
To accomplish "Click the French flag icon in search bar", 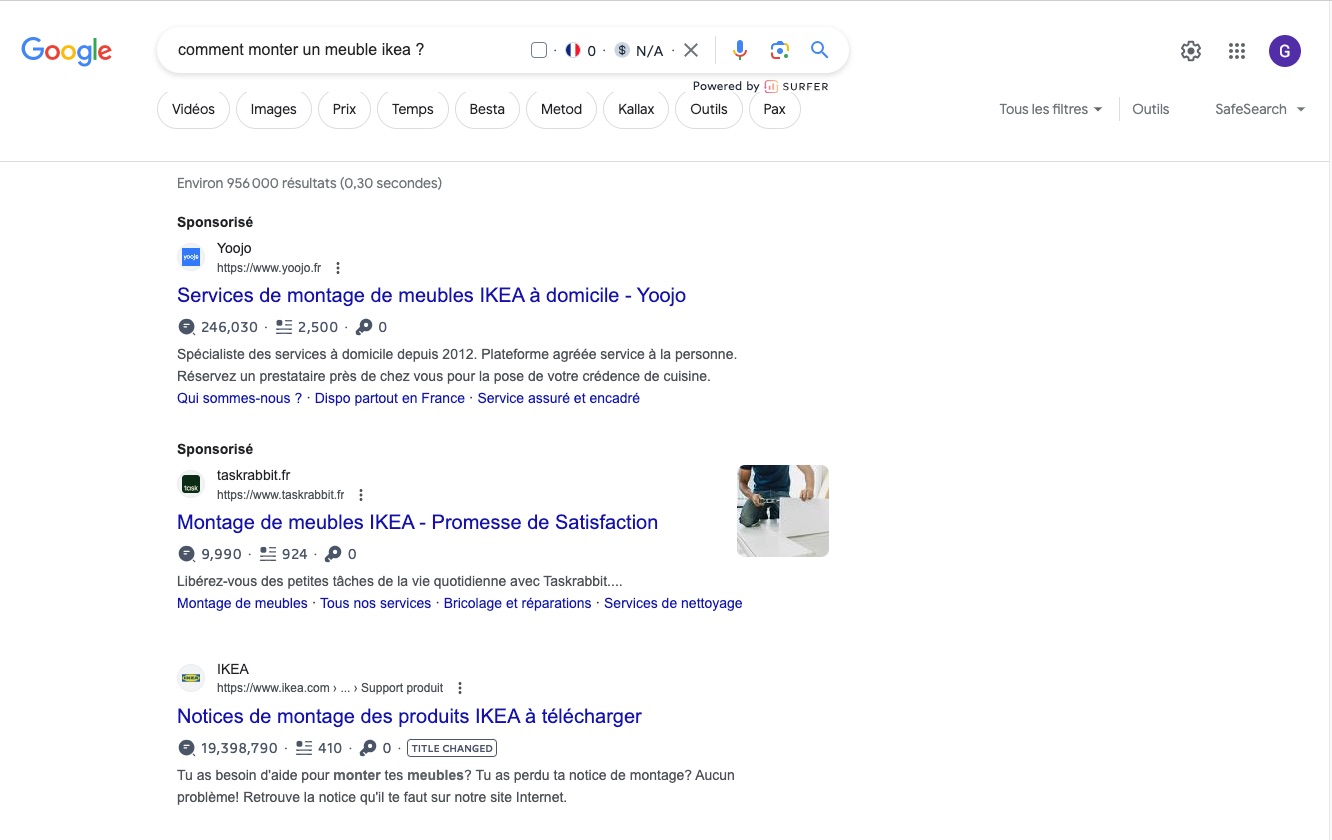I will [x=573, y=50].
